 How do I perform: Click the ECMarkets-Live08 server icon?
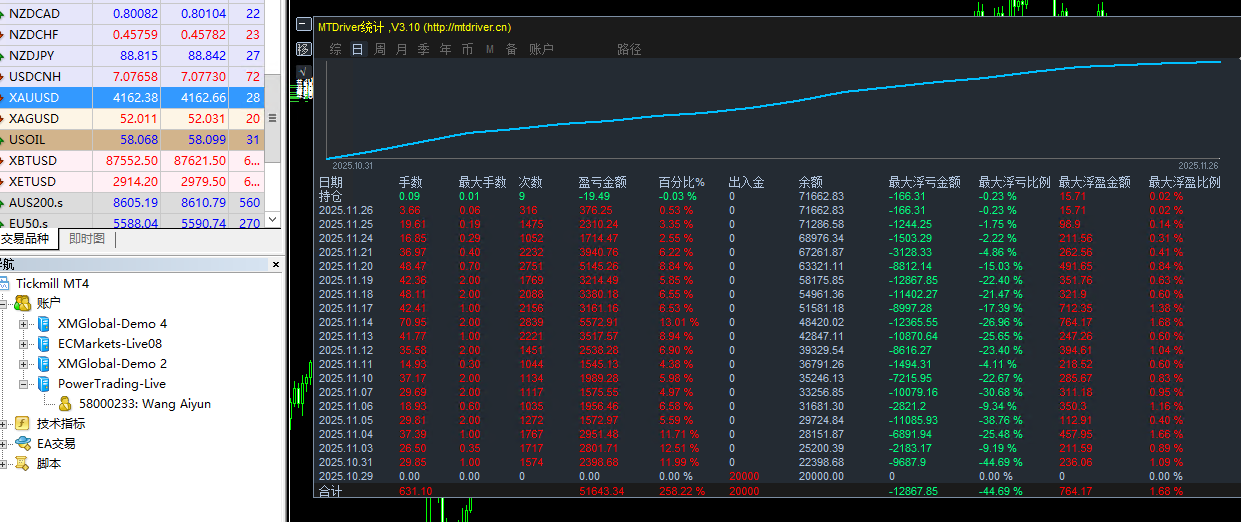point(43,343)
